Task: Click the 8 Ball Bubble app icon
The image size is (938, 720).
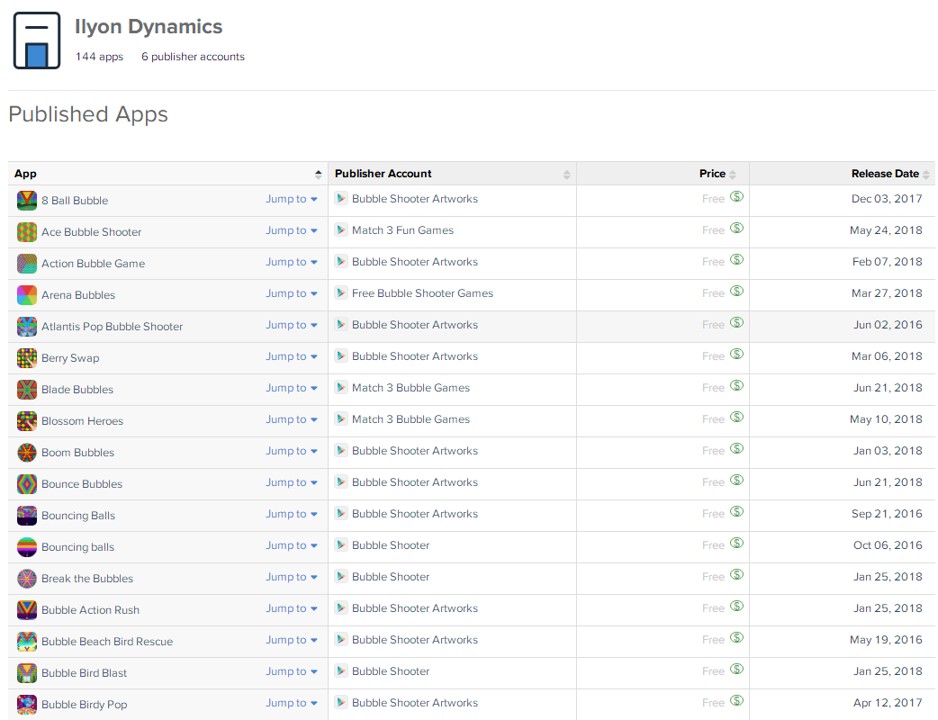Action: (x=27, y=200)
